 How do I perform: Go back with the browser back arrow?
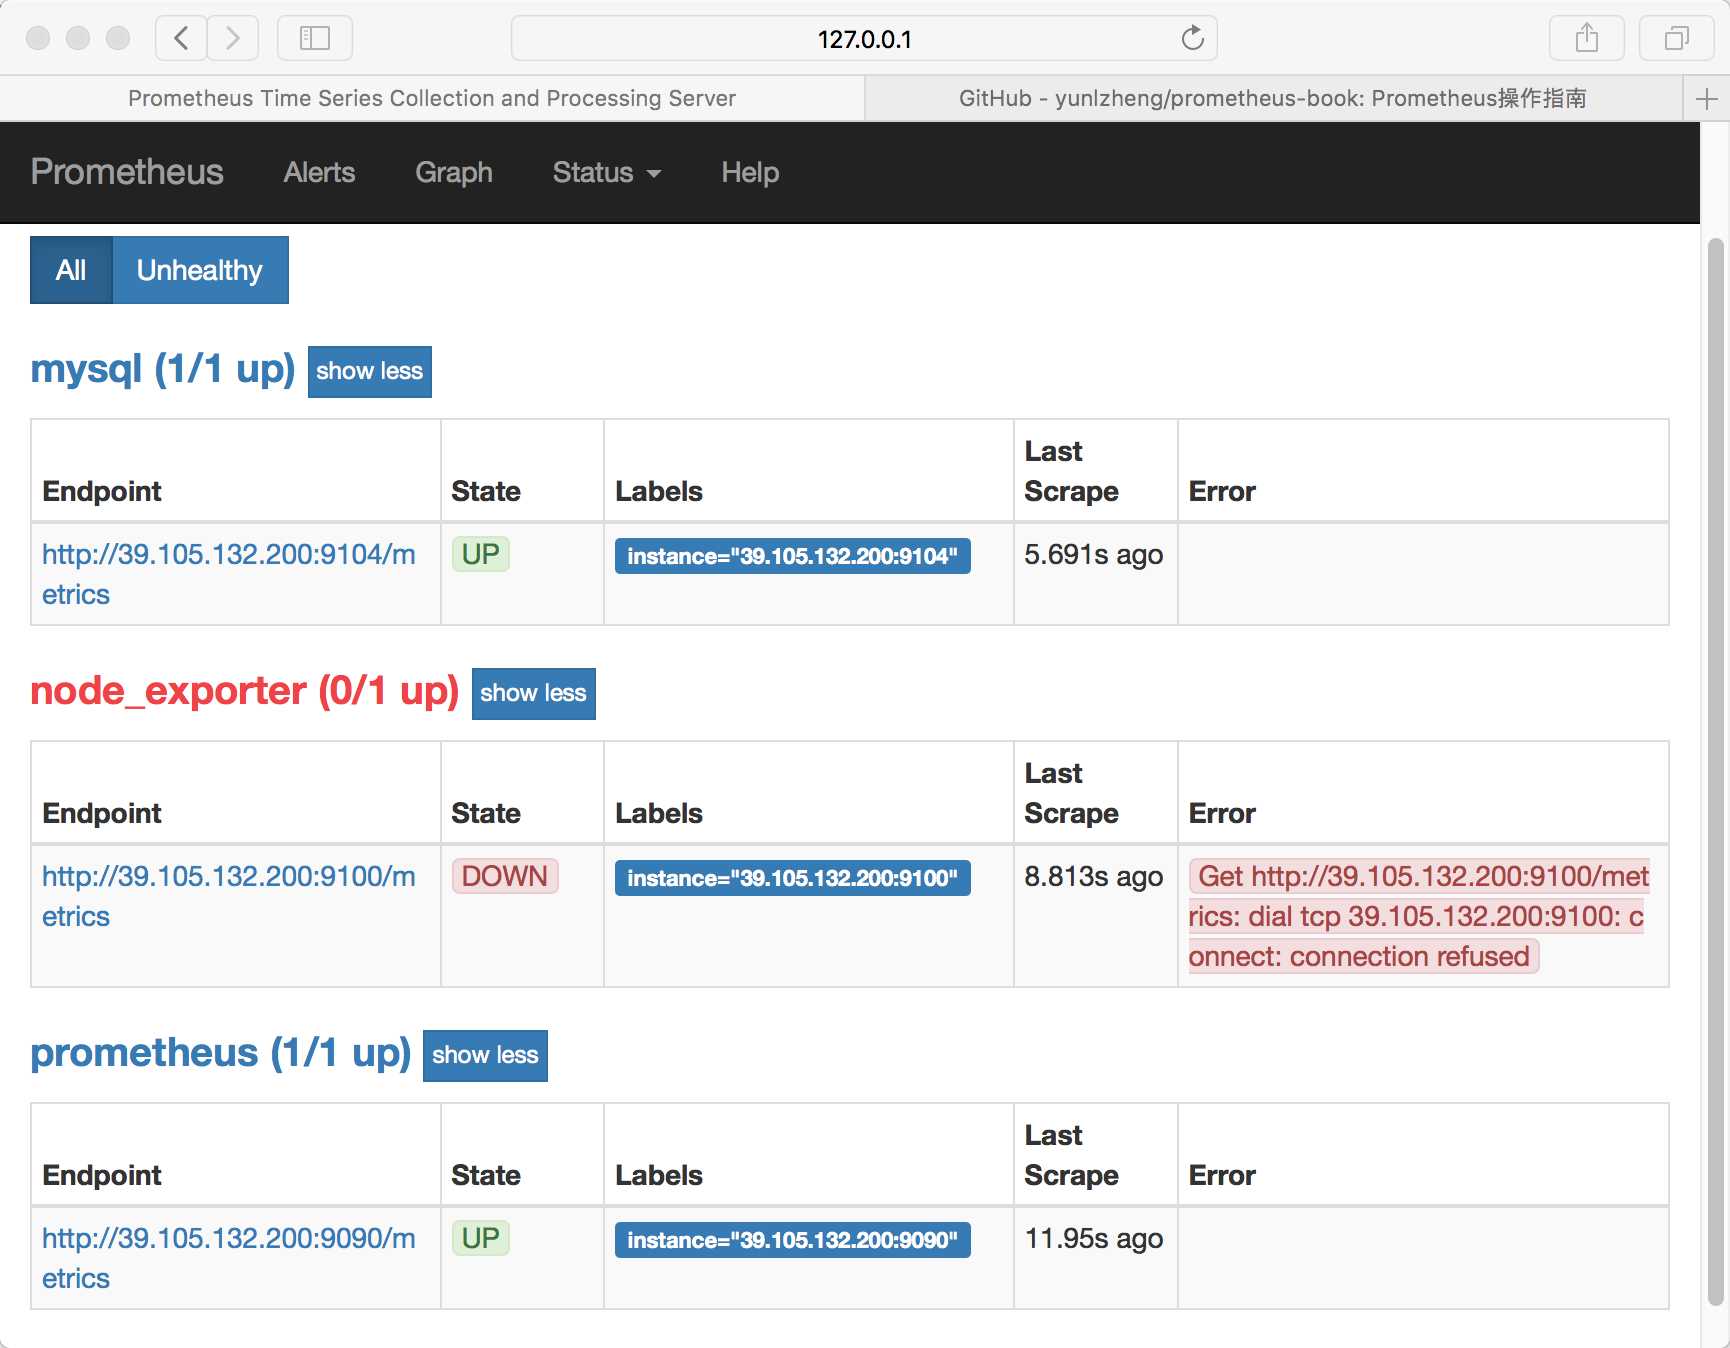click(181, 38)
